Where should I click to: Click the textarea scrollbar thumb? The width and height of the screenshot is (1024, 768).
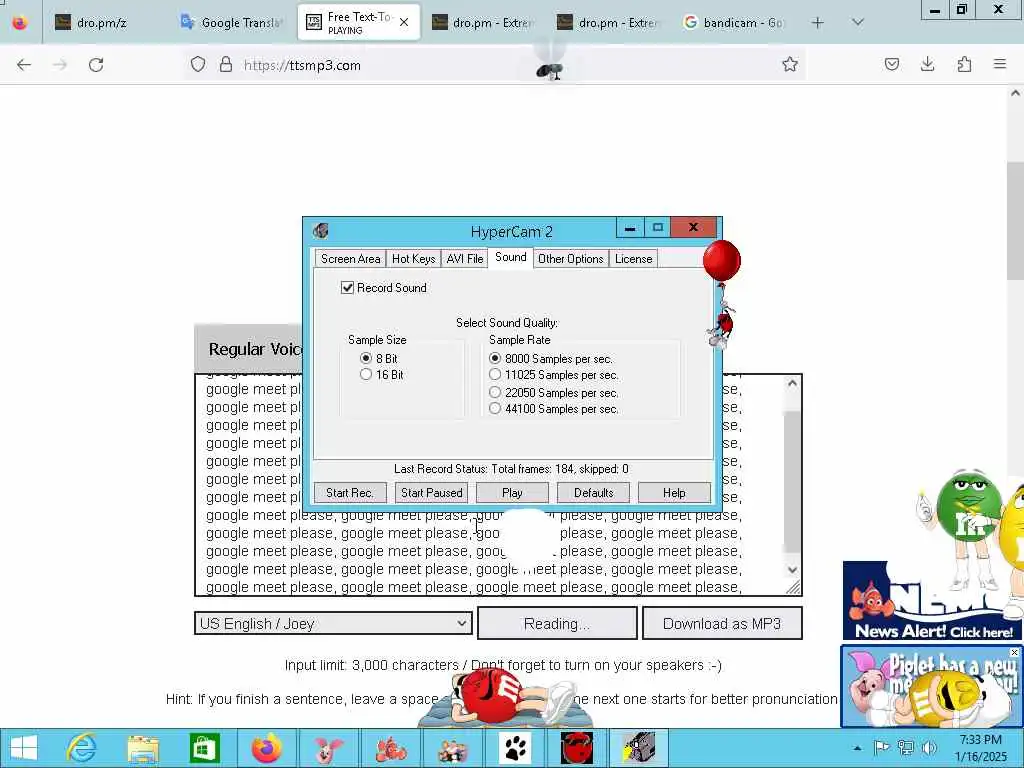pos(792,482)
